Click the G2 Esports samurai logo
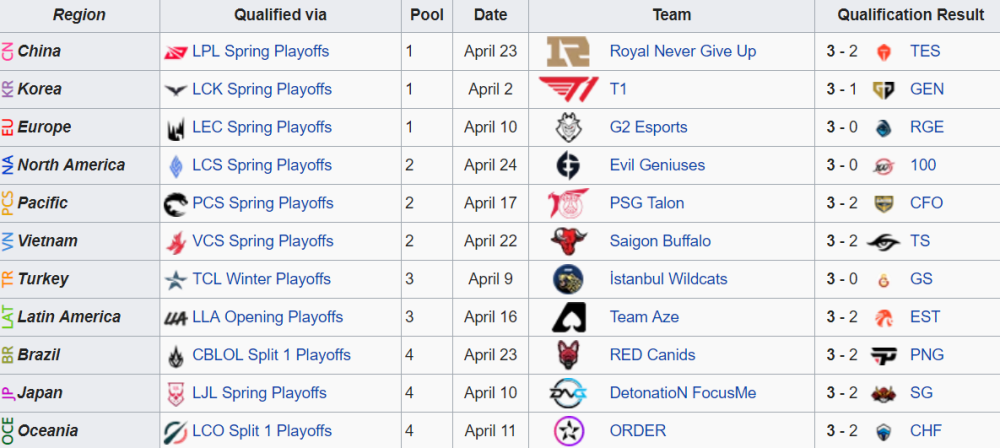Viewport: 1000px width, 448px height. coord(569,127)
